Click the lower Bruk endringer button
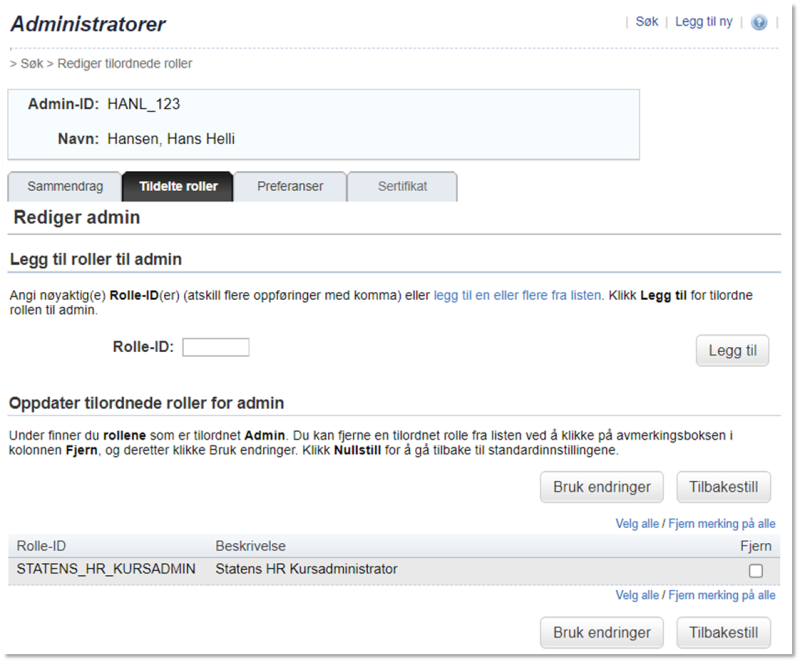 pos(602,632)
